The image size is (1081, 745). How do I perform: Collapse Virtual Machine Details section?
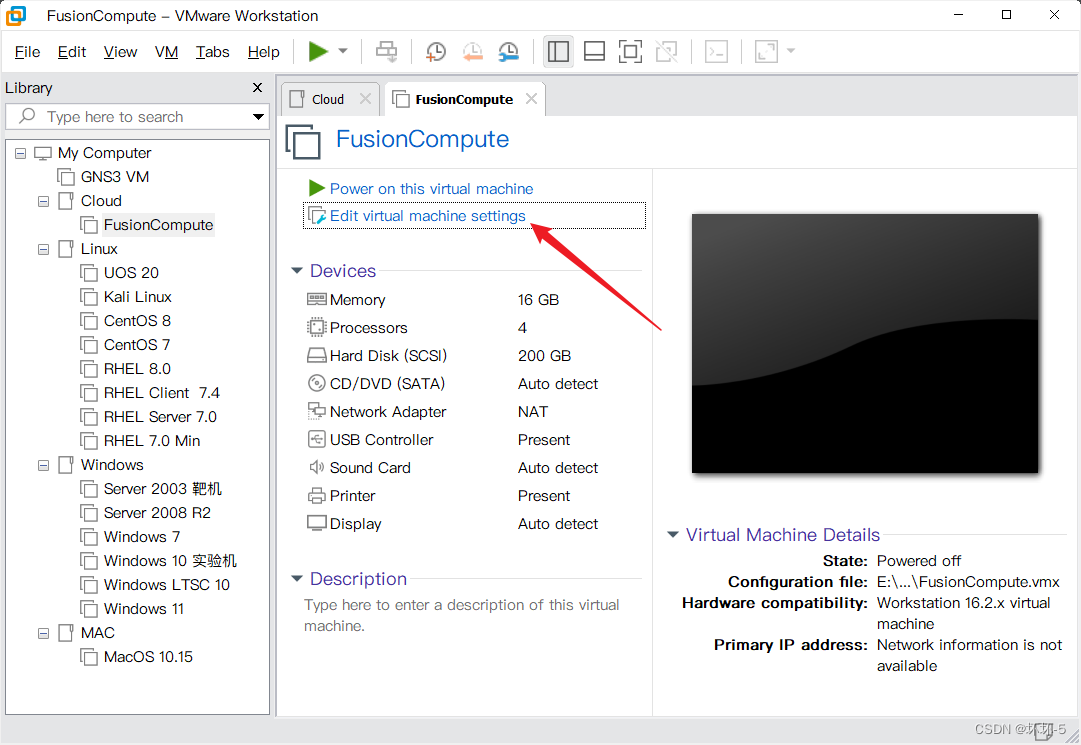(x=673, y=535)
